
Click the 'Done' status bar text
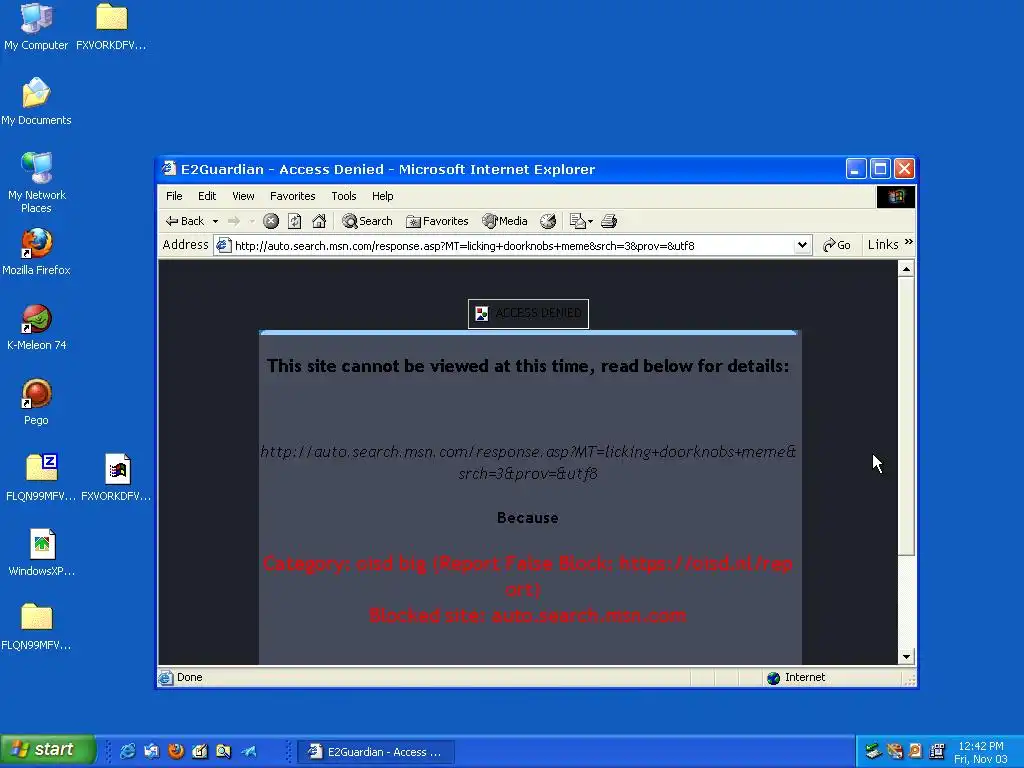click(x=189, y=677)
